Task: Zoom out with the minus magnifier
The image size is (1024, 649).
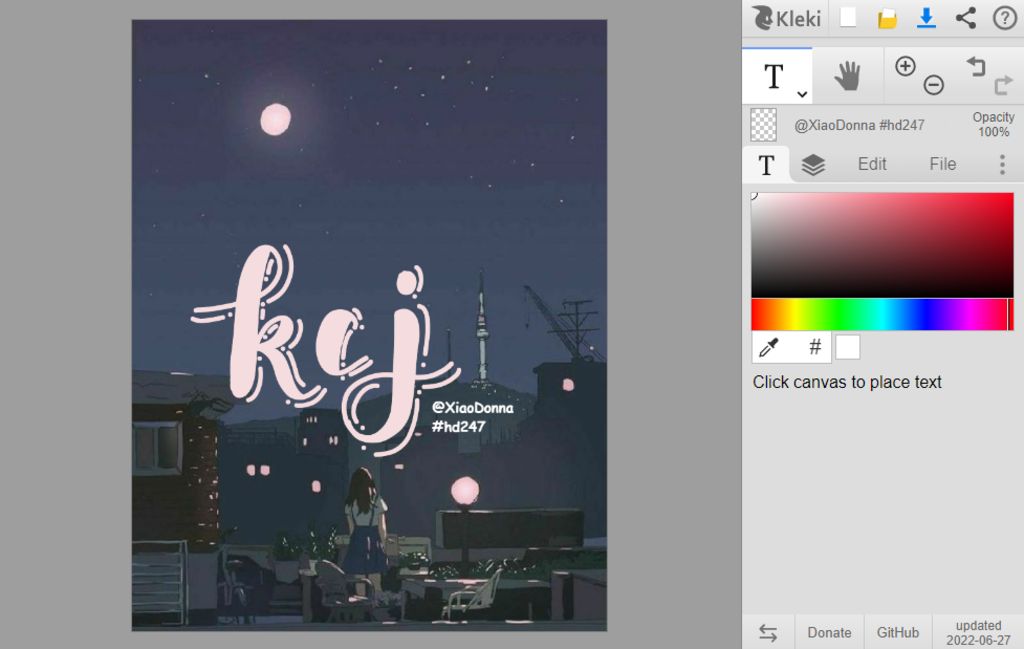Action: coord(934,85)
